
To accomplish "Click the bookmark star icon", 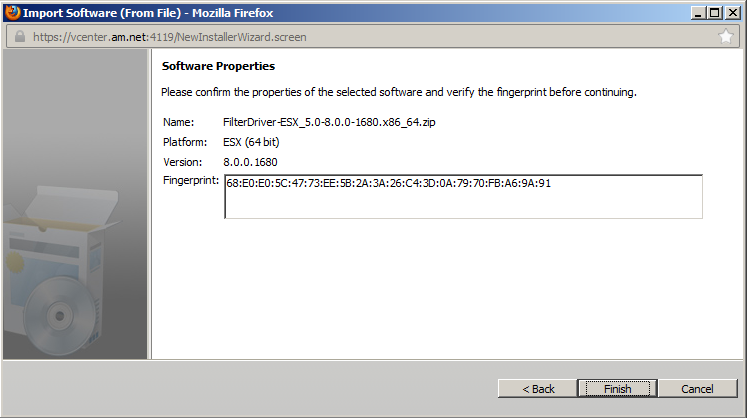I will click(726, 36).
